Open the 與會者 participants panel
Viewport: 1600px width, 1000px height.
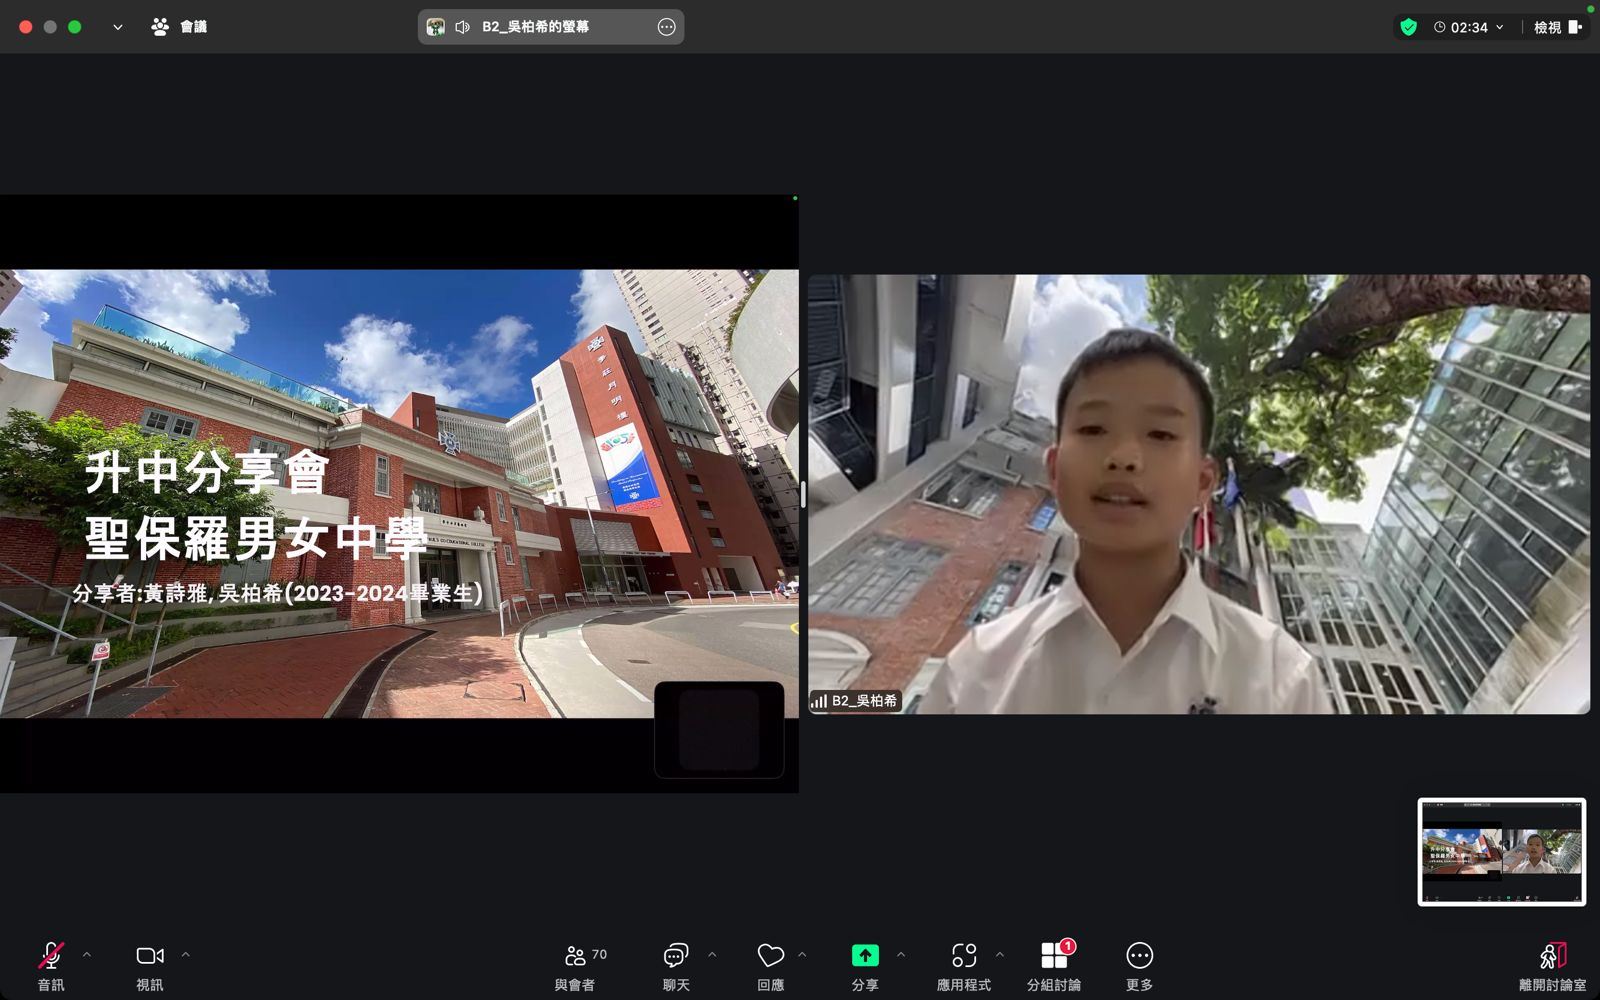(x=575, y=966)
